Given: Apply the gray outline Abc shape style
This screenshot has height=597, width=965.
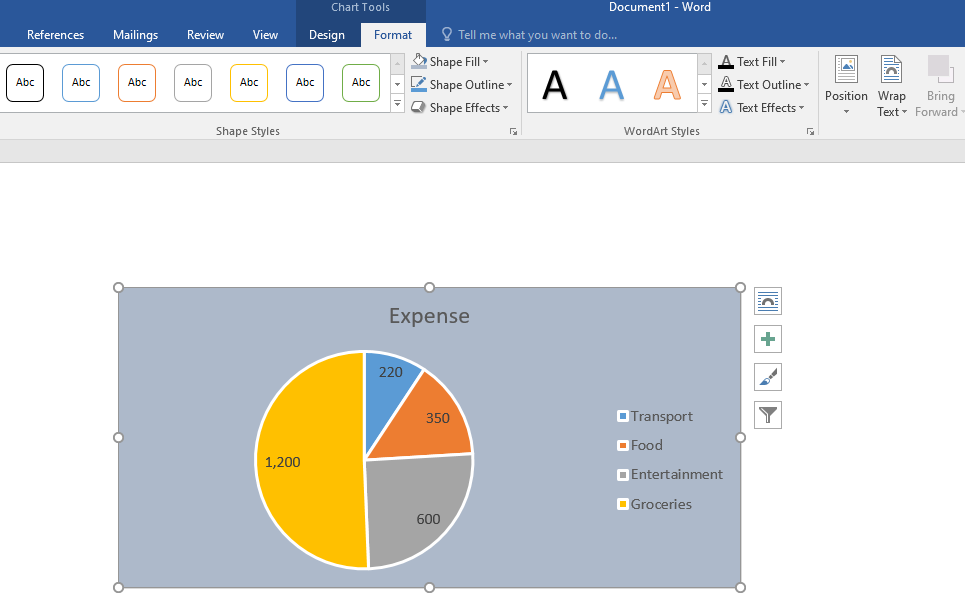Looking at the screenshot, I should click(x=193, y=82).
